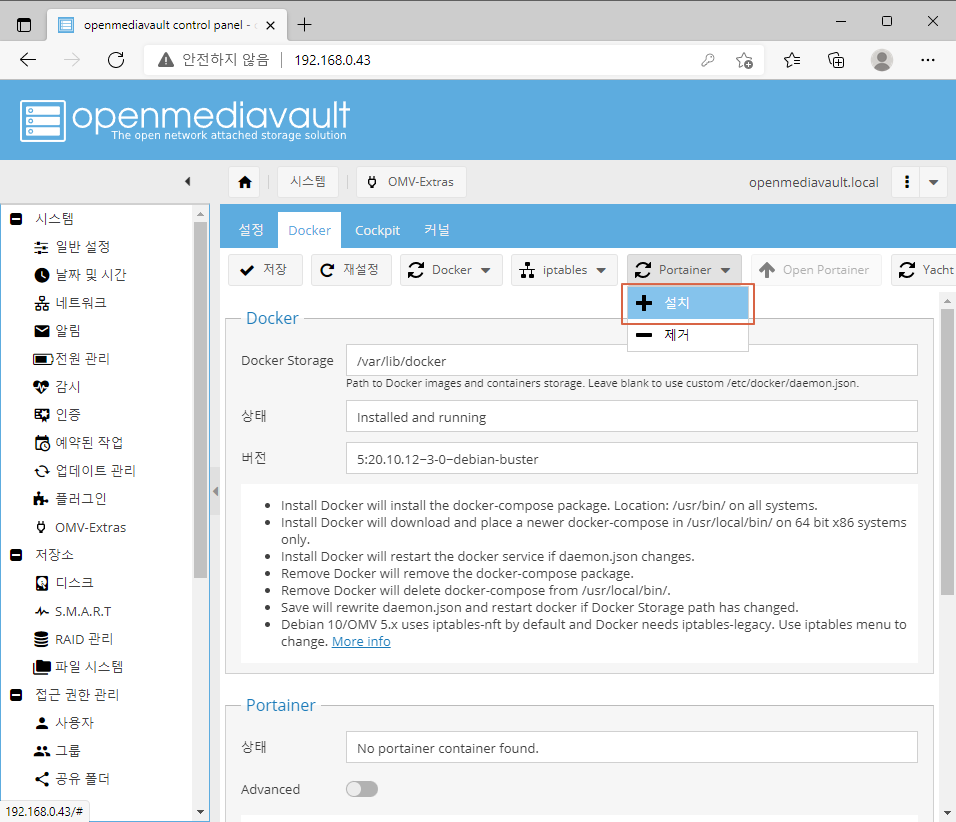Toggle the Advanced switch
Viewport: 956px width, 822px height.
coord(362,789)
